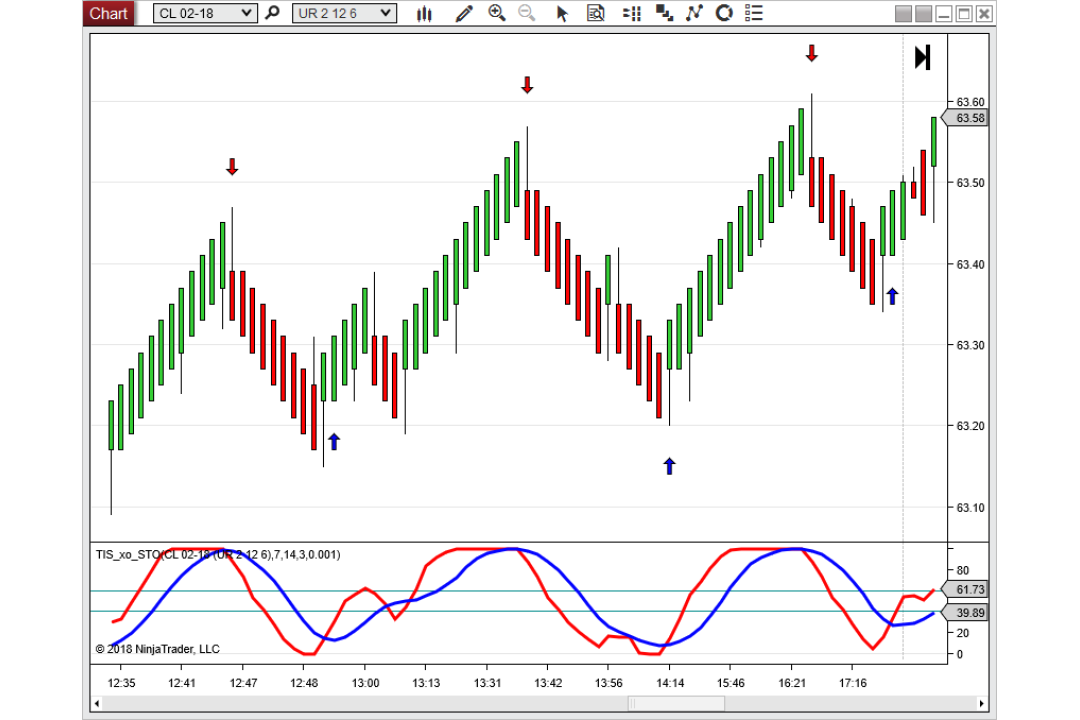The image size is (1080, 720).
Task: Click the 13:00 time axis label
Action: [365, 683]
